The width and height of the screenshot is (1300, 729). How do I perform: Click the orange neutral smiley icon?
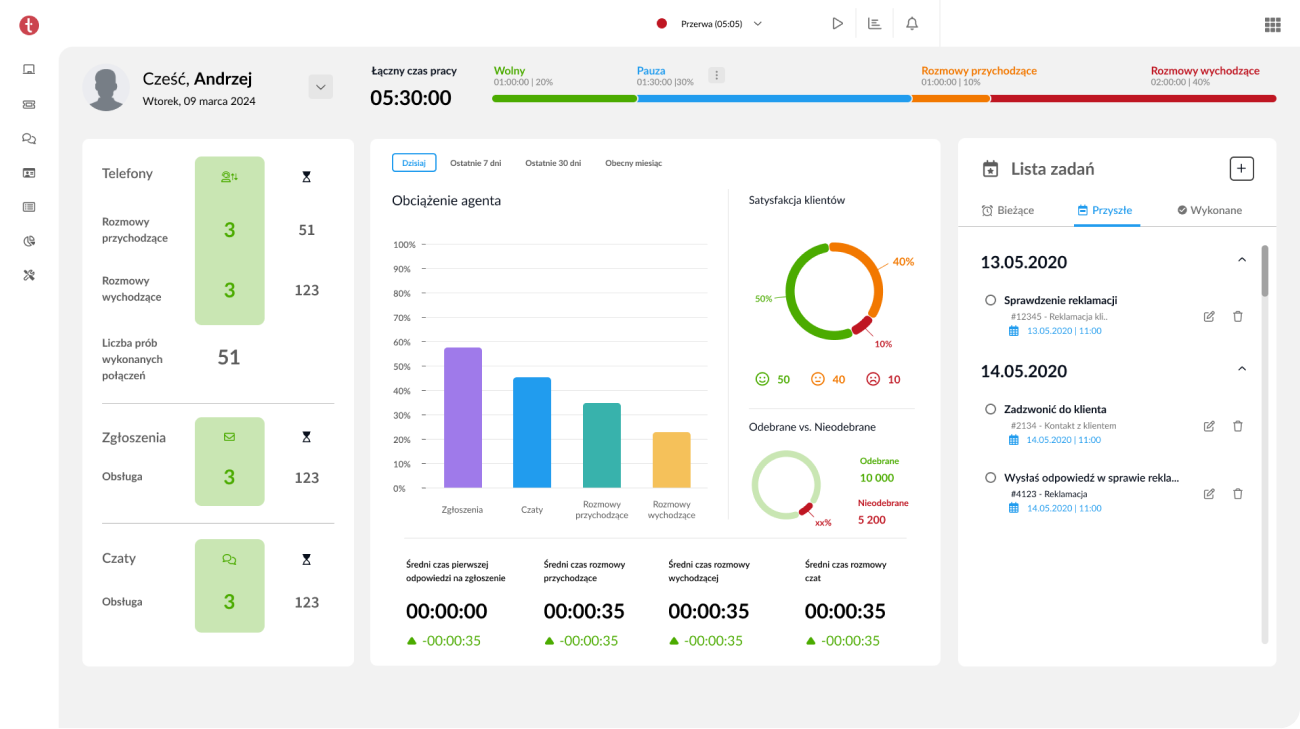point(817,379)
